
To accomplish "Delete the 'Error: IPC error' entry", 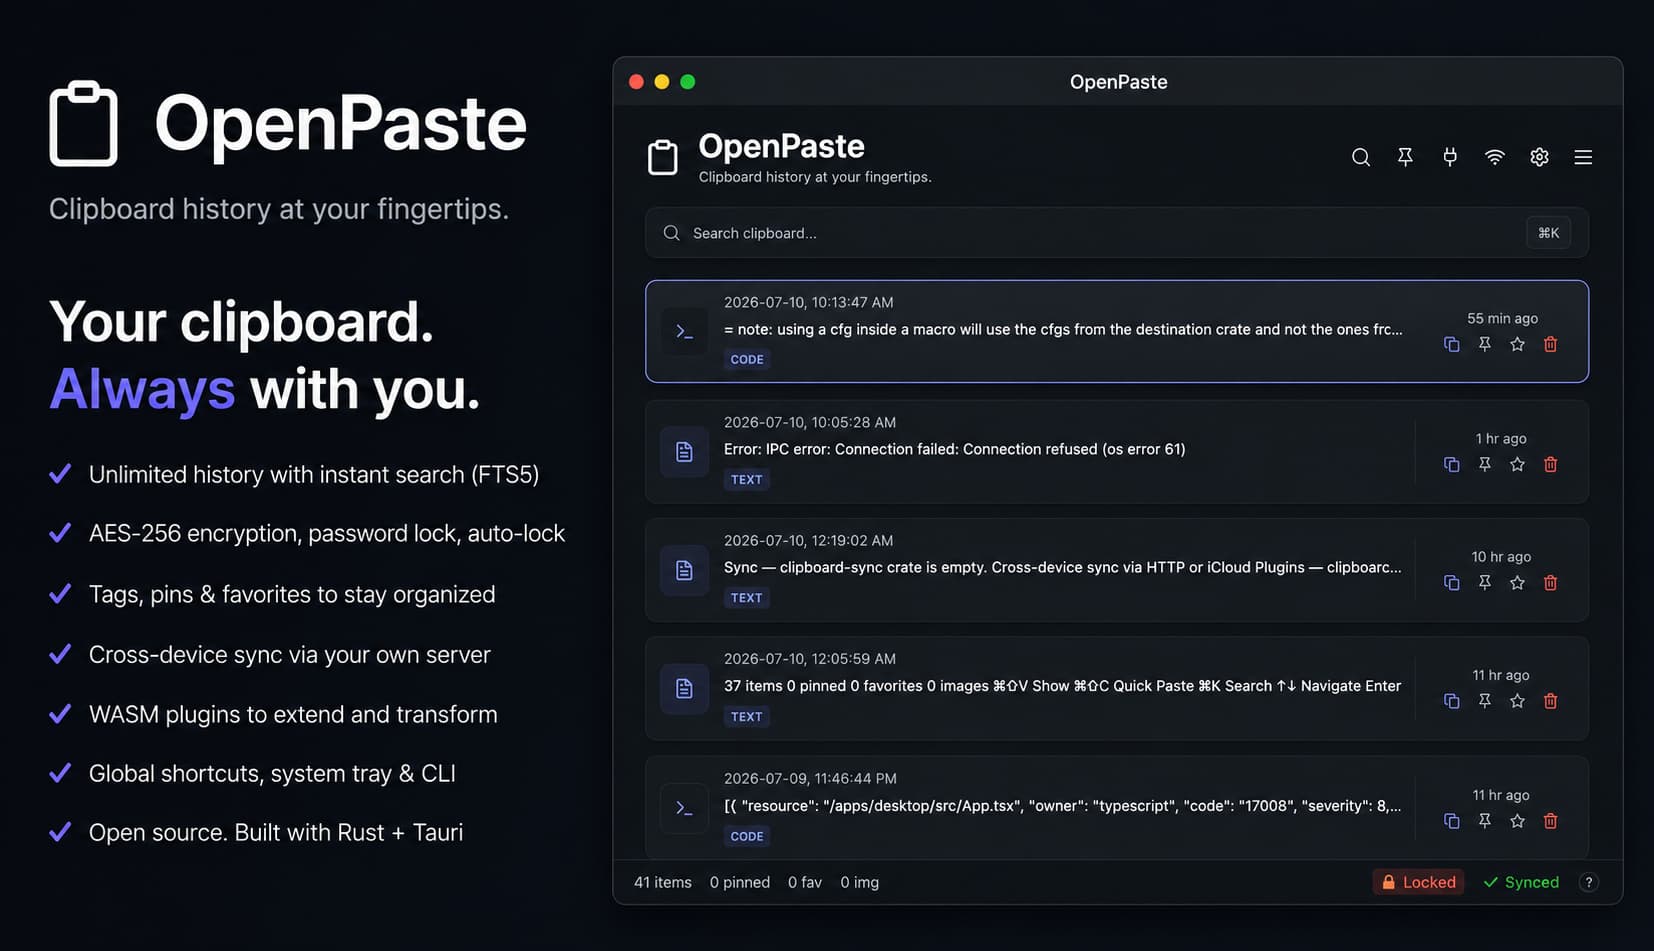I will 1550,464.
